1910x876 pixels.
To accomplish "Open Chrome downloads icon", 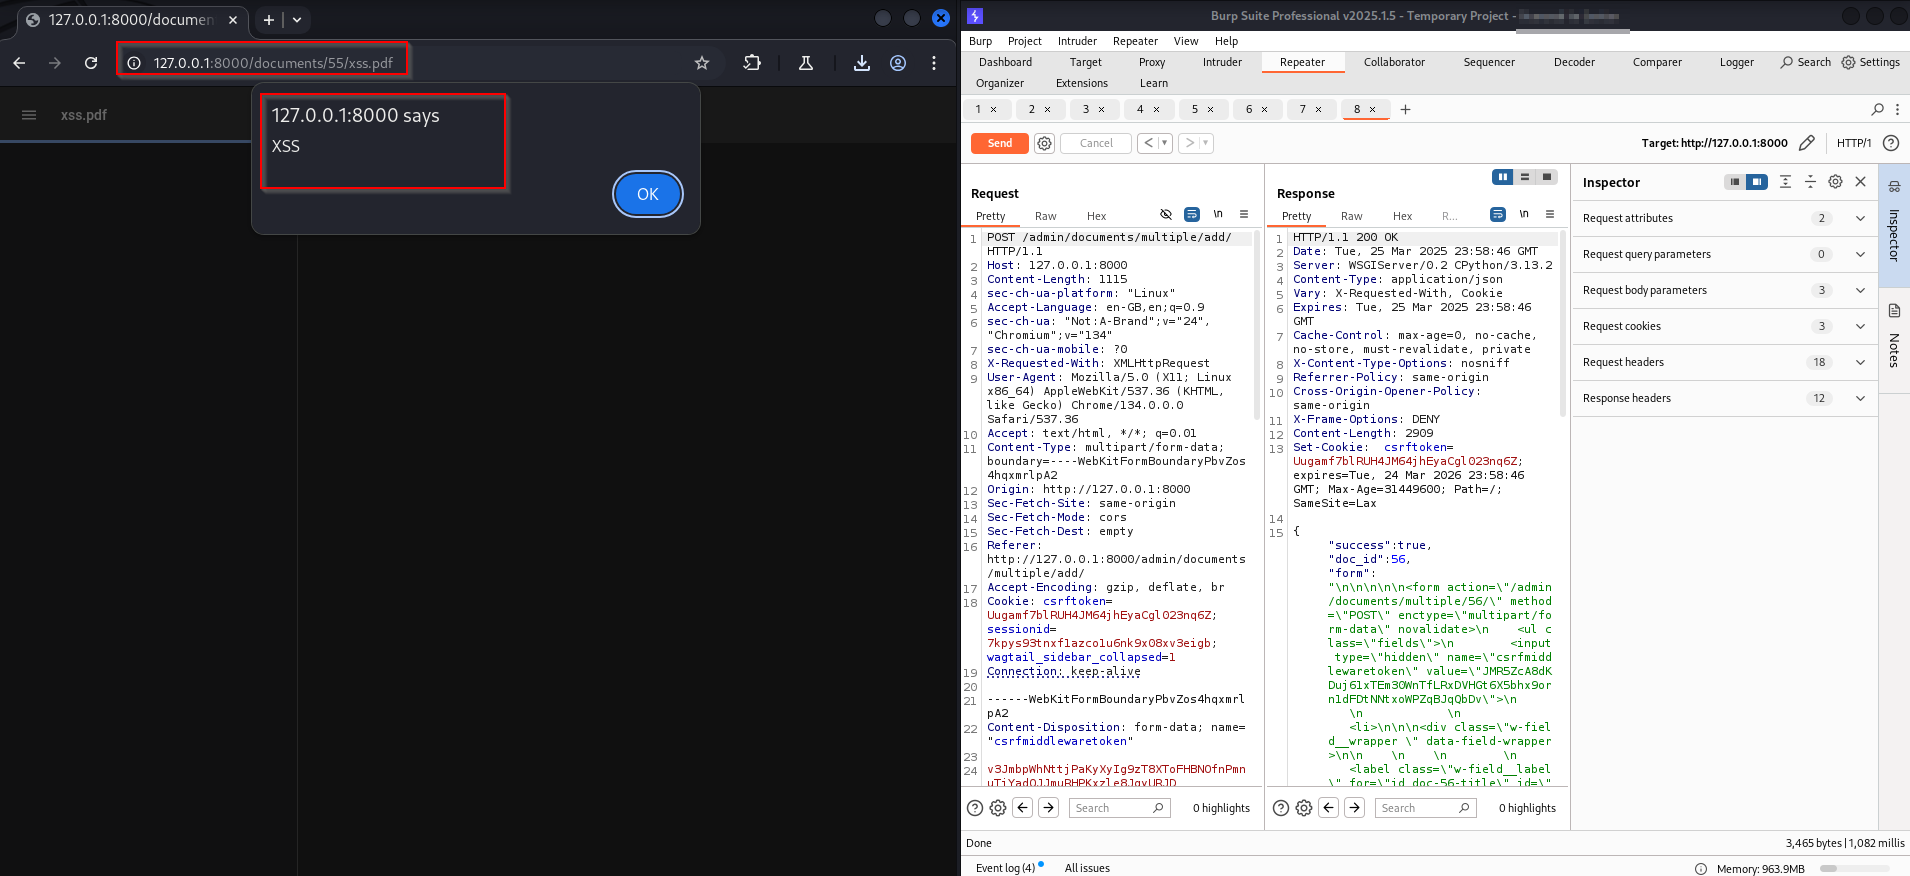I will pos(861,63).
